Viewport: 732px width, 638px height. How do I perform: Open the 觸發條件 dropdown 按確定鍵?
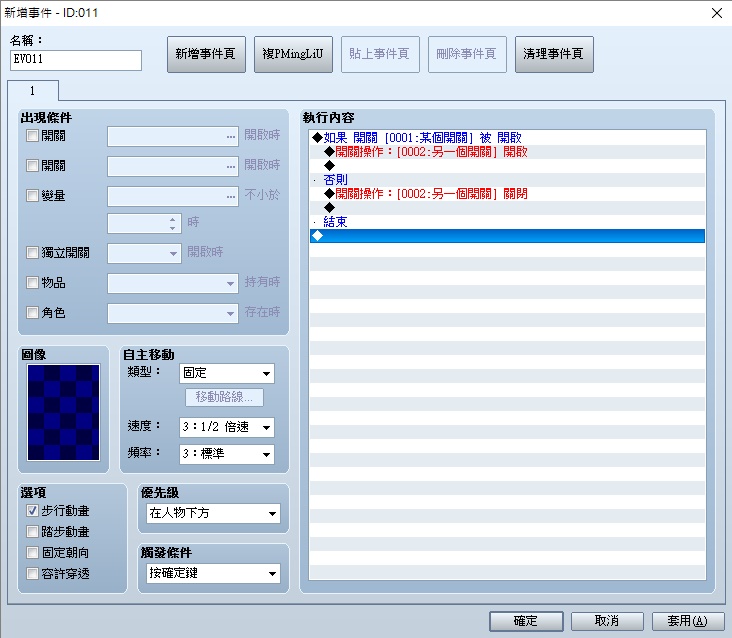click(x=213, y=573)
